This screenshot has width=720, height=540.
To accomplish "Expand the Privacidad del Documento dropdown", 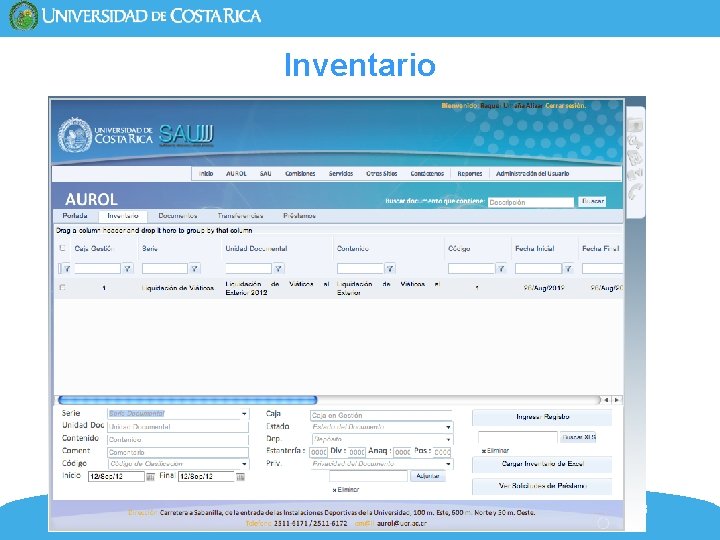I will pyautogui.click(x=448, y=464).
